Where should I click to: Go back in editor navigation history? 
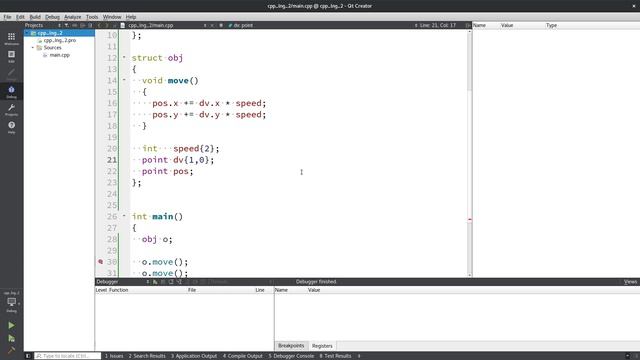pyautogui.click(x=99, y=25)
